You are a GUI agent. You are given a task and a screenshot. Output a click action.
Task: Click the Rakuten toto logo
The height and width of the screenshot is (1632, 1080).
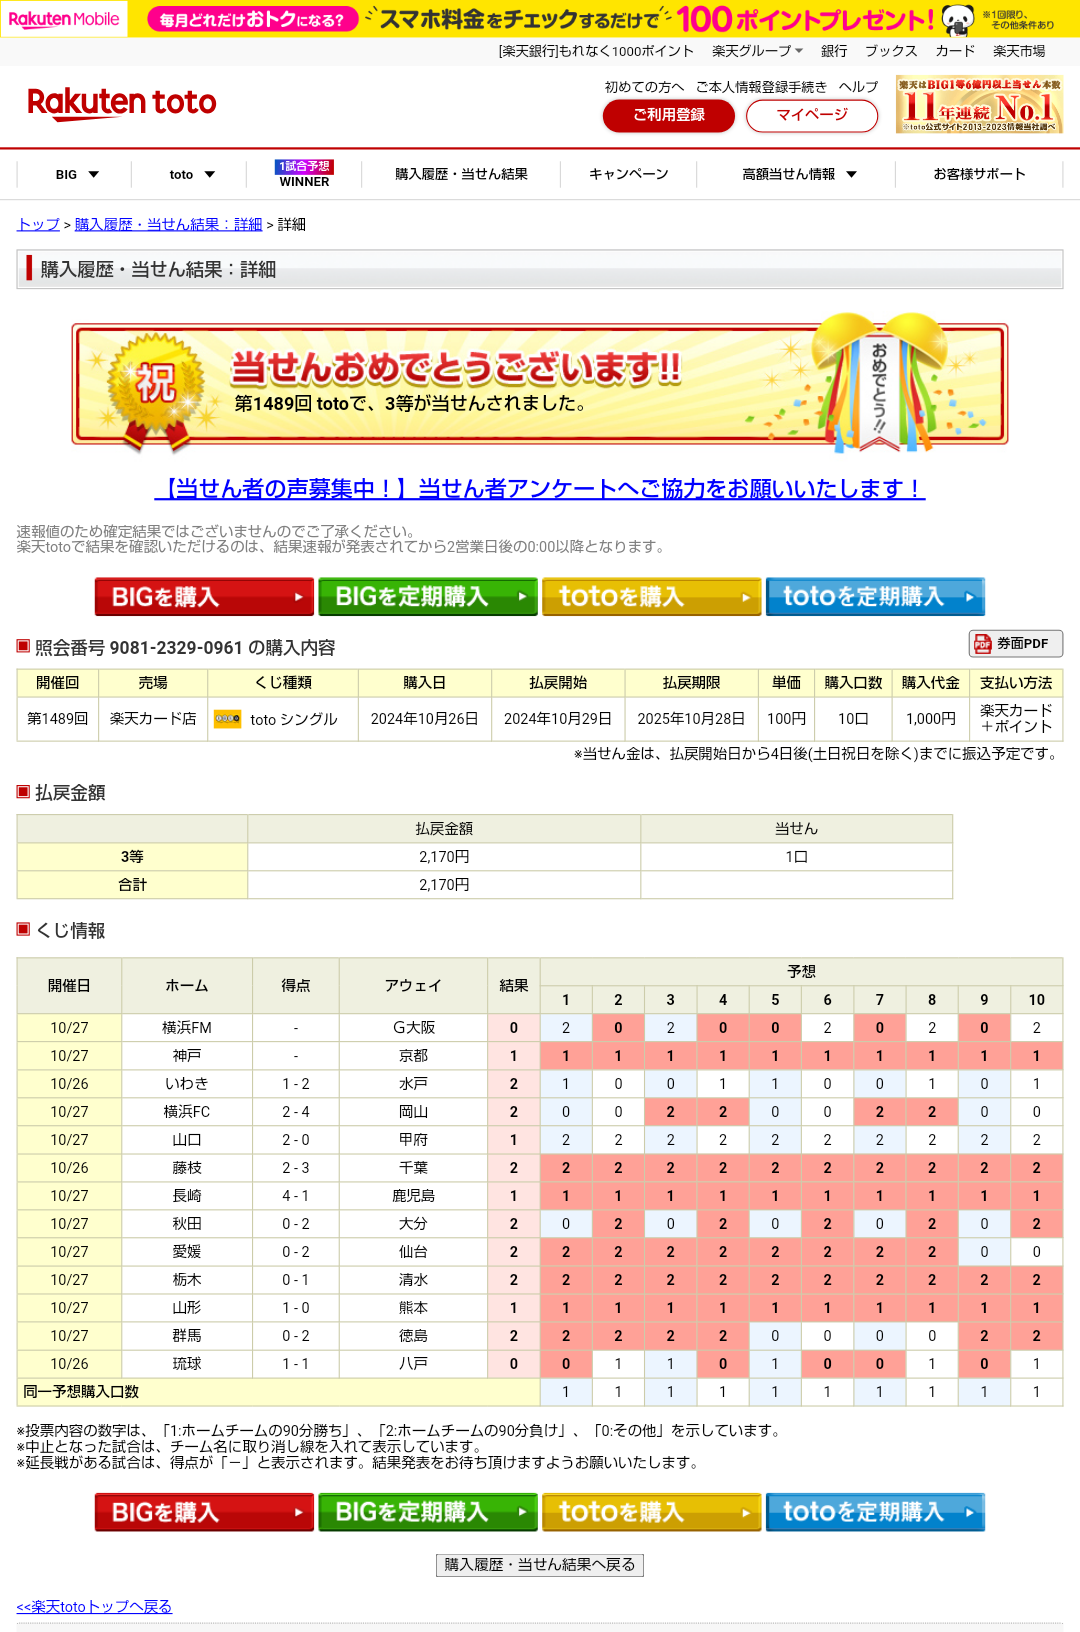coord(122,103)
